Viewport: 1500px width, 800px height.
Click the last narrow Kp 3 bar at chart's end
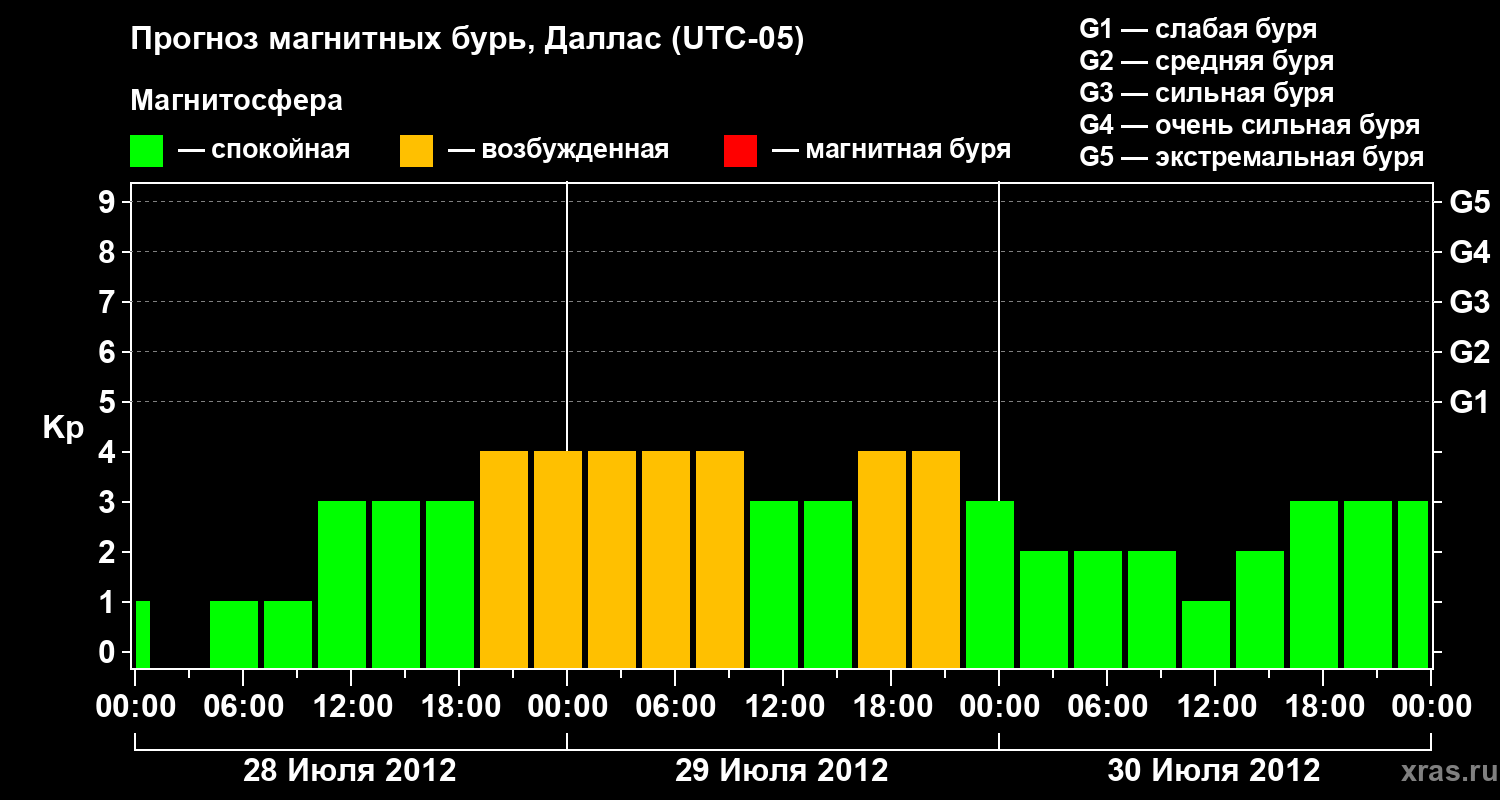coord(1413,584)
